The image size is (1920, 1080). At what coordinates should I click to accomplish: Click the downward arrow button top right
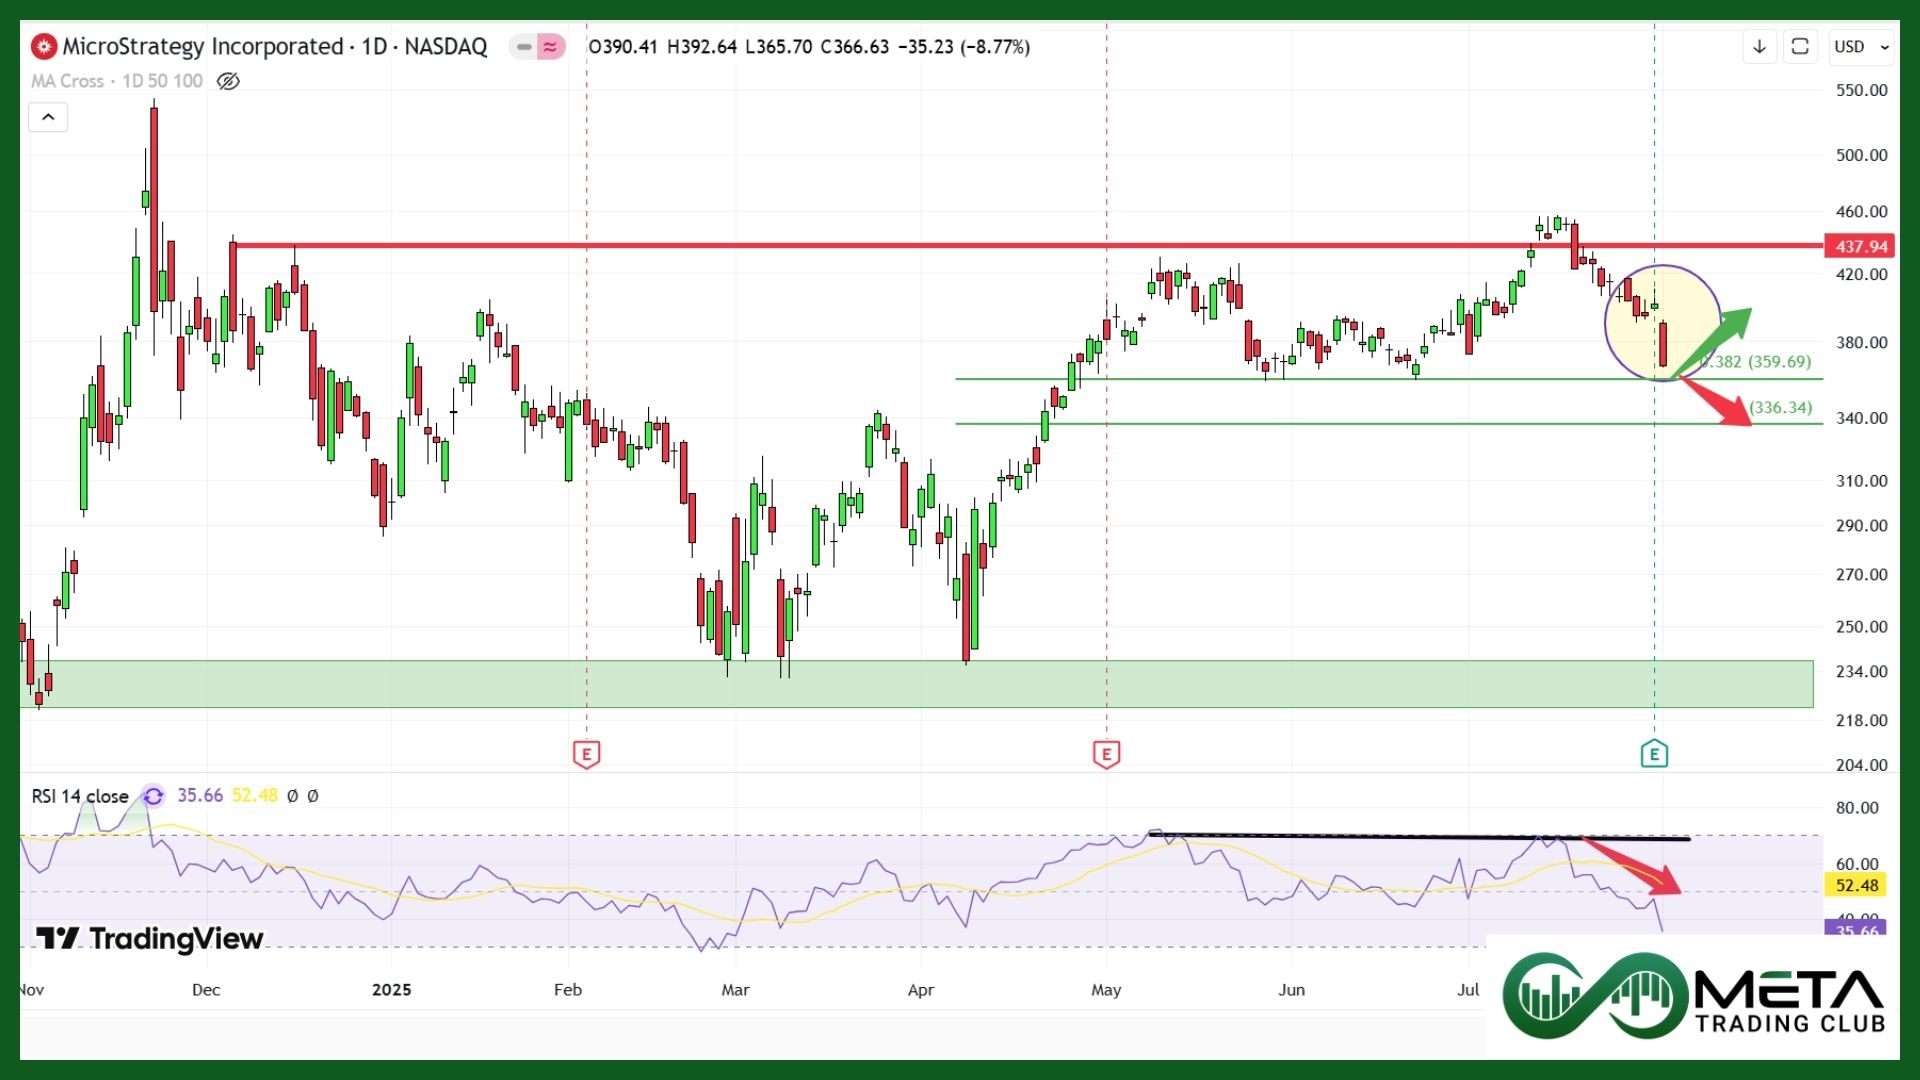1759,46
